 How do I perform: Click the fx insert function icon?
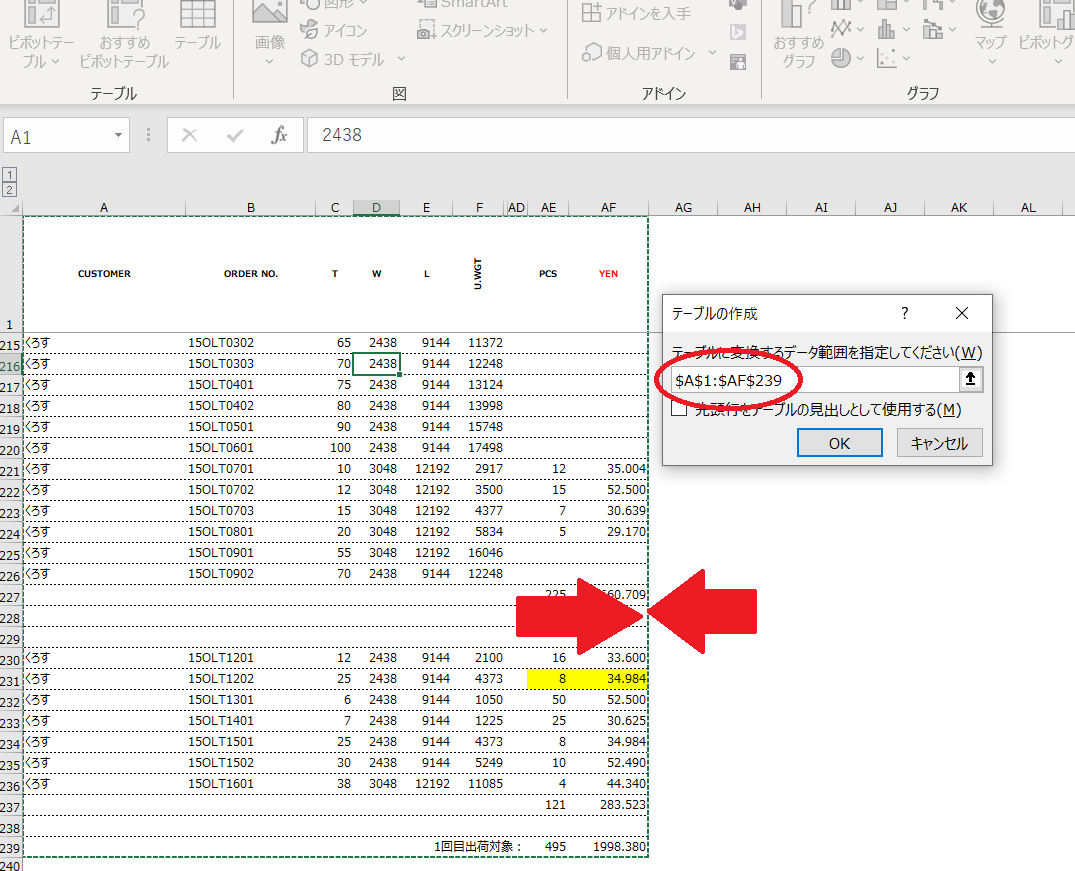pyautogui.click(x=279, y=135)
